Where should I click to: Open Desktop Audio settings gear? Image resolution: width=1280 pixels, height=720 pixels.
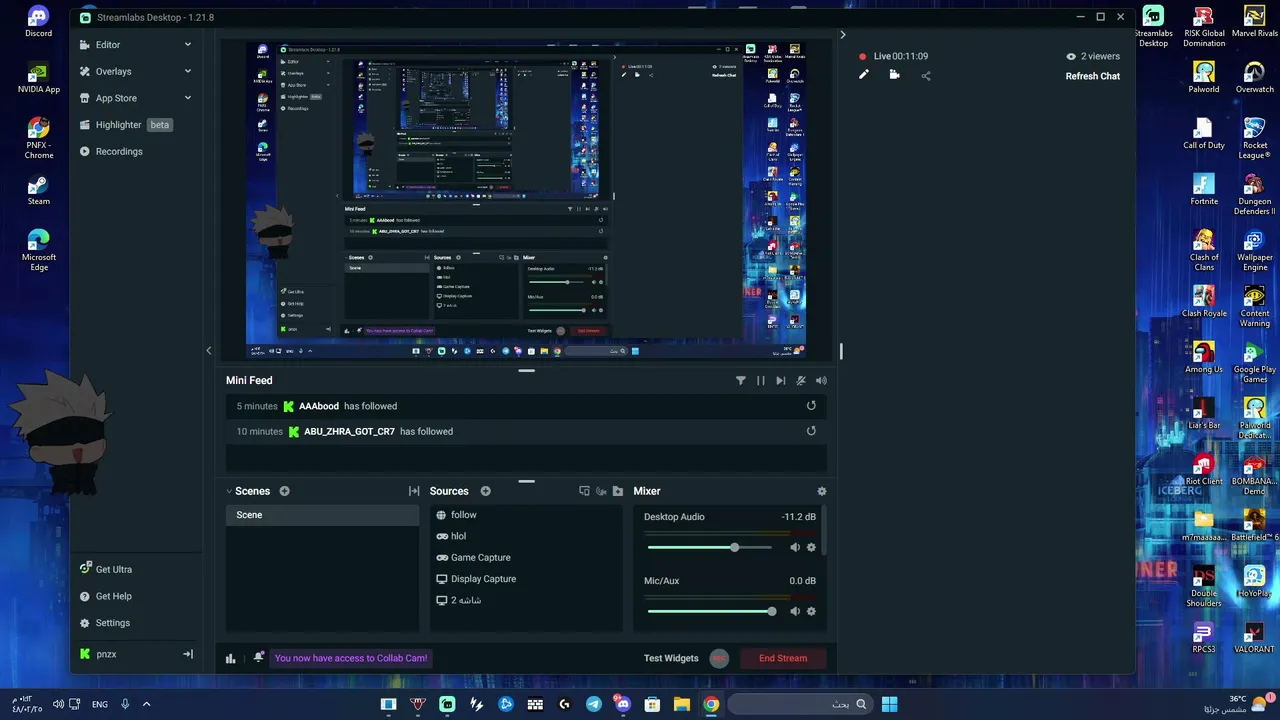811,547
